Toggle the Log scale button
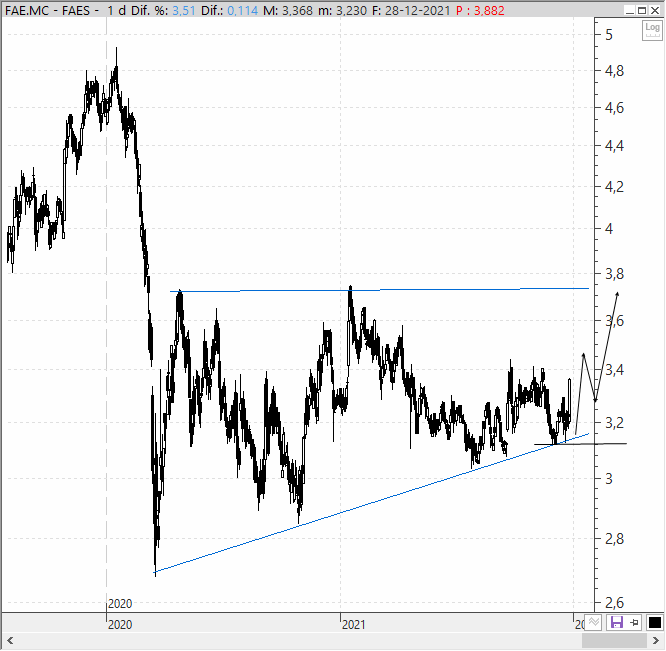 click(652, 31)
